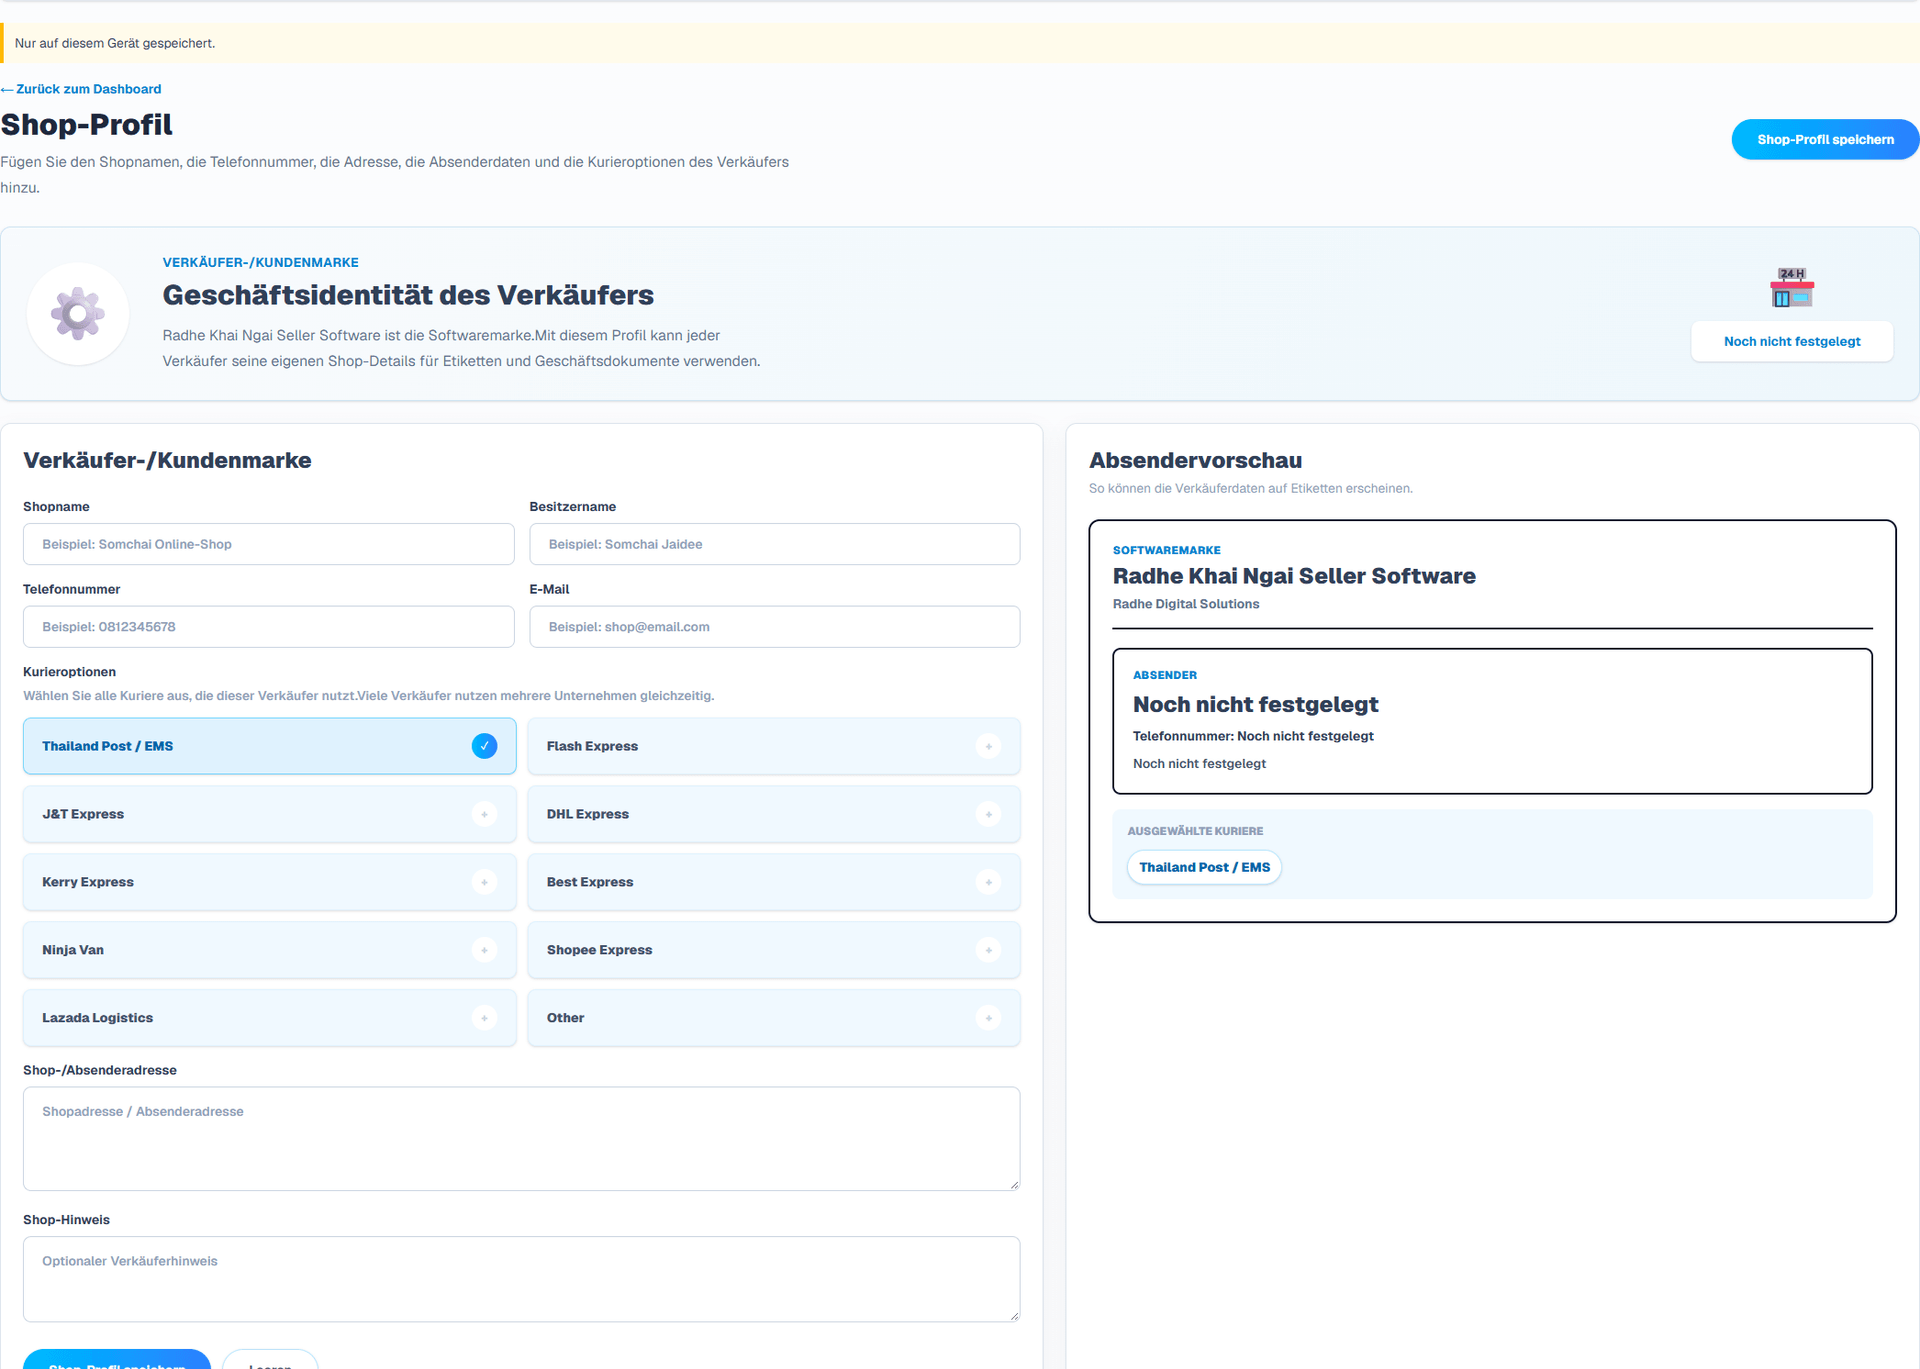
Task: Click the Noch nicht festgelegt badge button
Action: pos(1792,341)
